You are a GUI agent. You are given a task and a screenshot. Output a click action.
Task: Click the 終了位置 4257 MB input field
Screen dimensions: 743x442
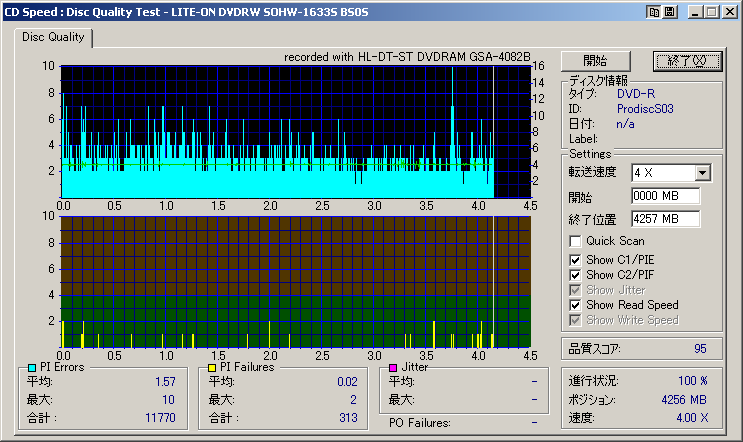665,219
